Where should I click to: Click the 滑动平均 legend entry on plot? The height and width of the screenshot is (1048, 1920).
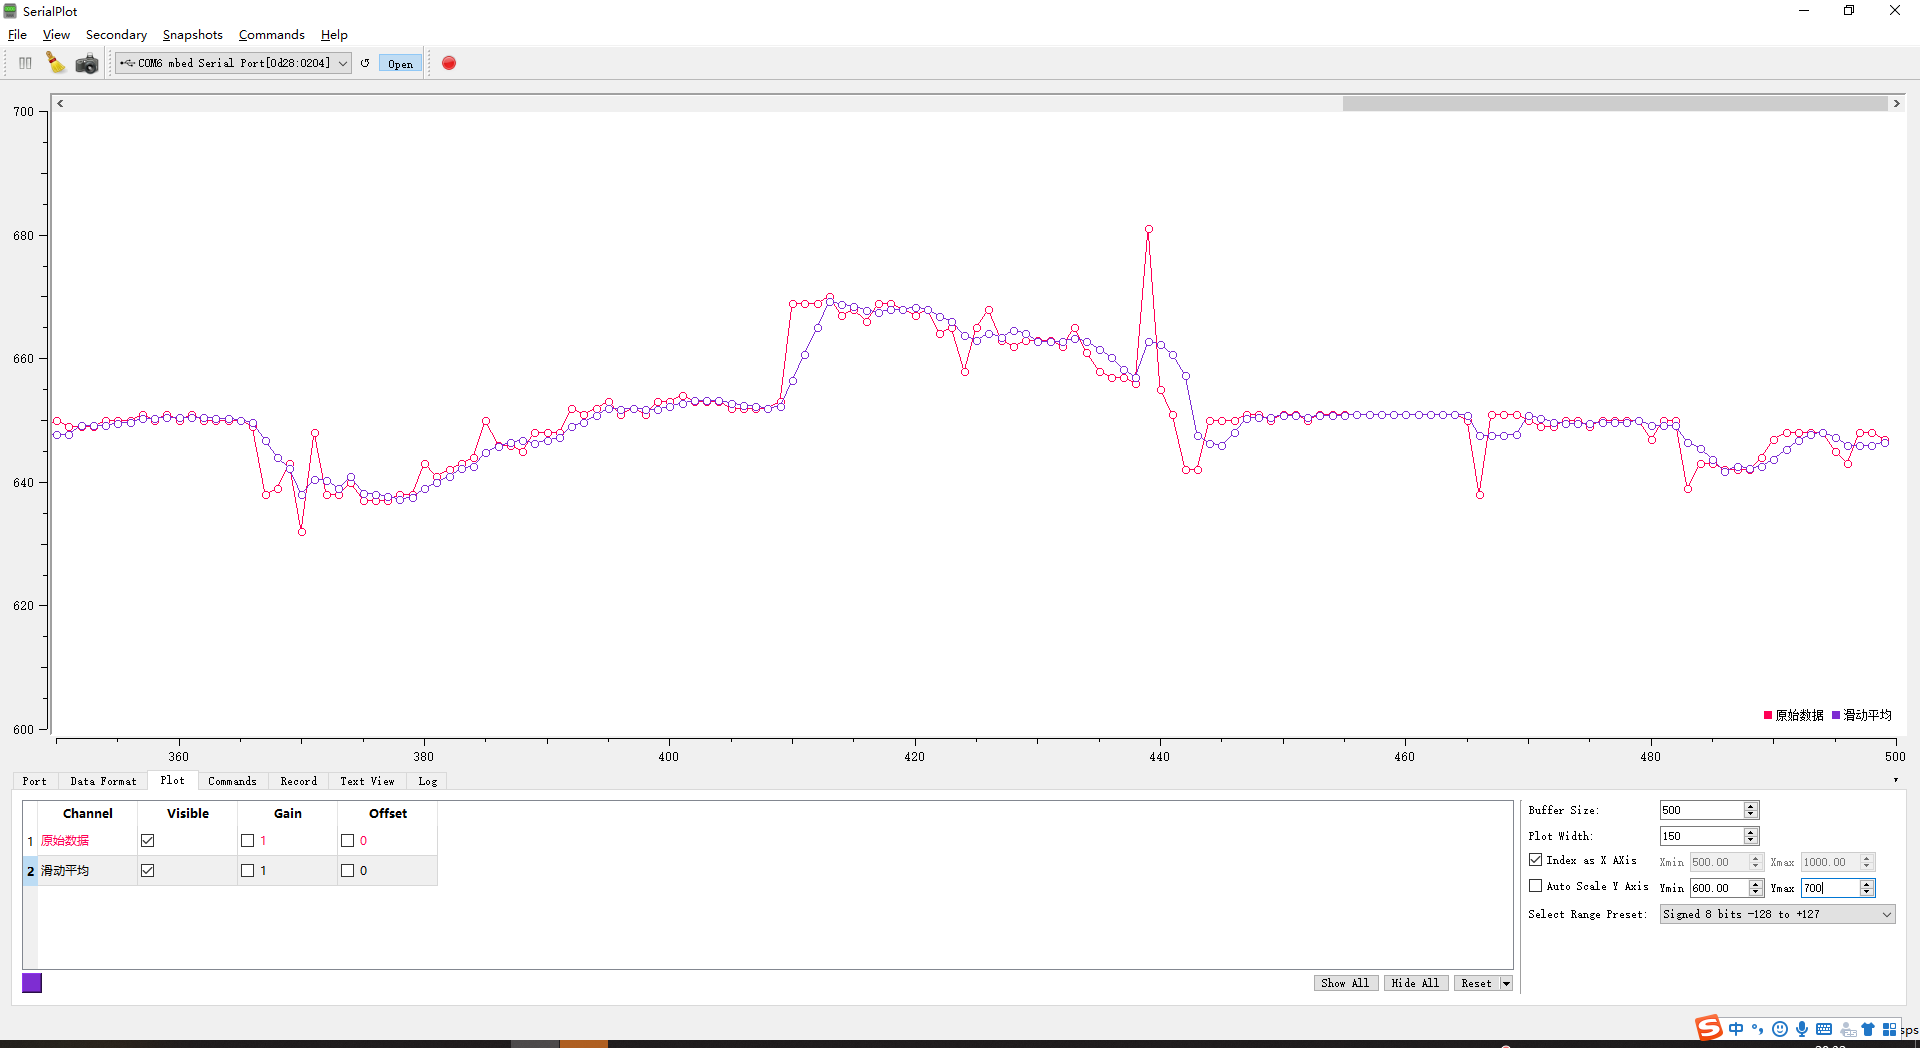[1862, 715]
